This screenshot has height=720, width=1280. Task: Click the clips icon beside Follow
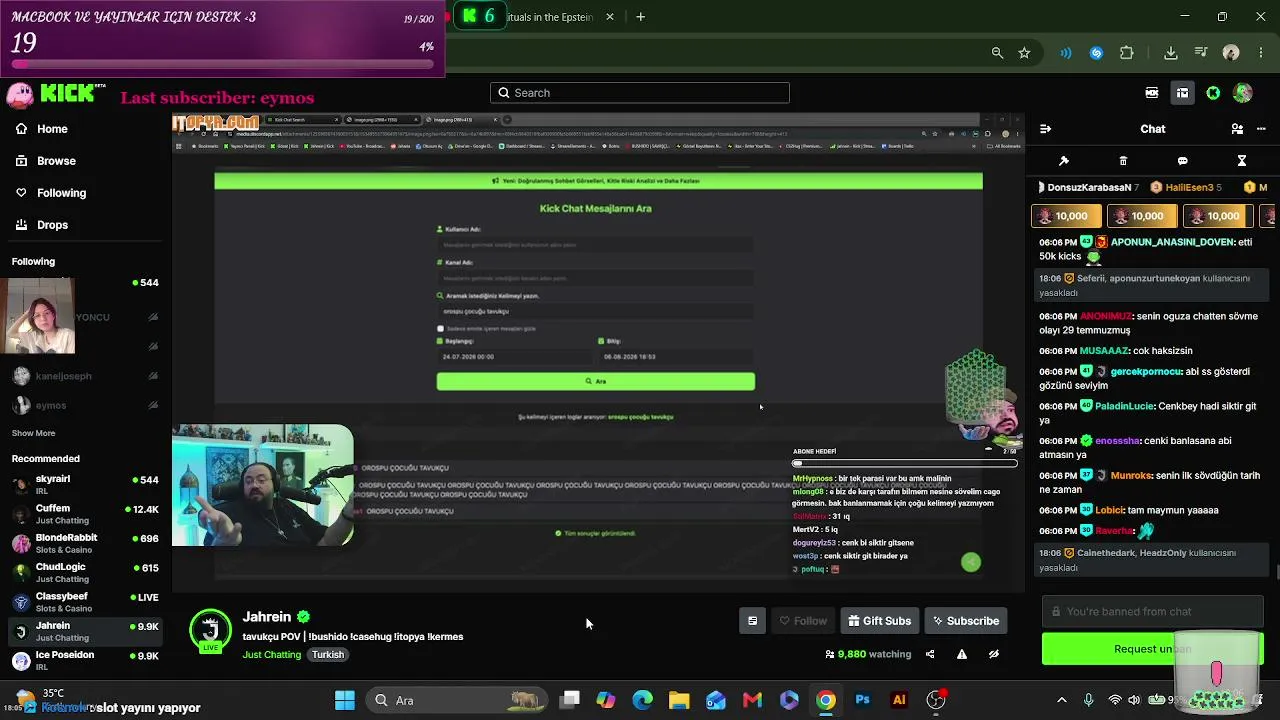(x=752, y=621)
